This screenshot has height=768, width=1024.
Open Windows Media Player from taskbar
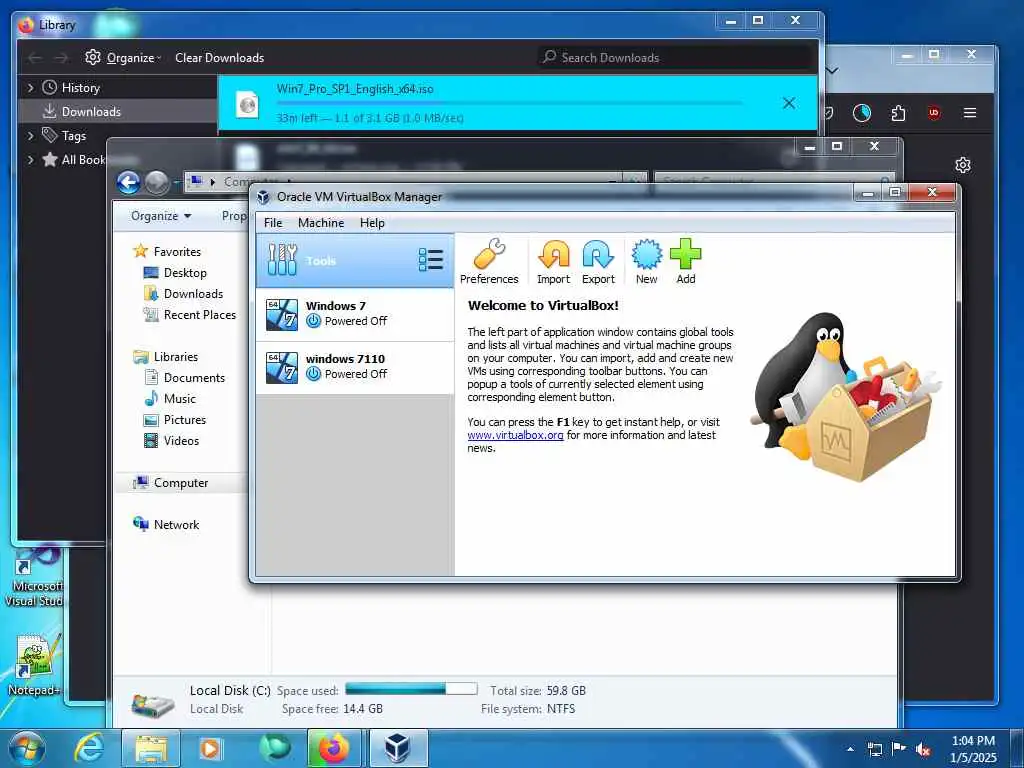pos(210,748)
